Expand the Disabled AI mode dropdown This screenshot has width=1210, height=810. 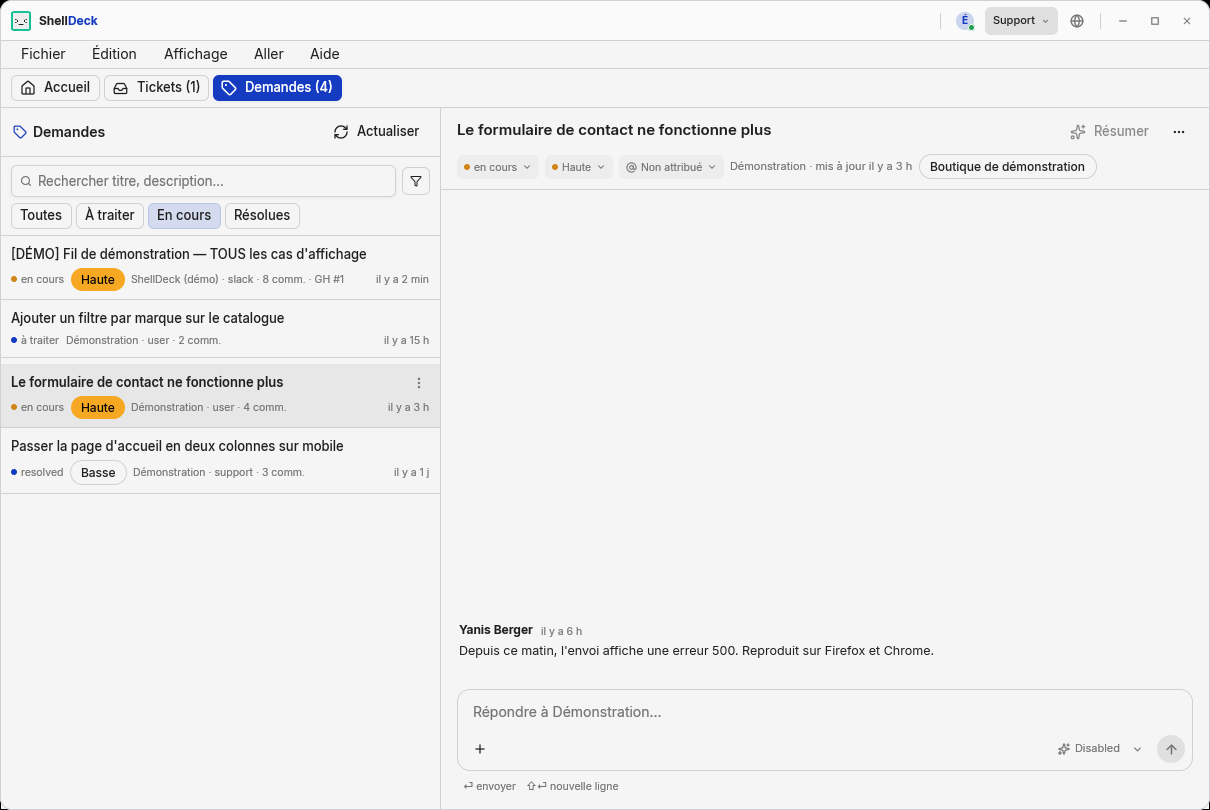pyautogui.click(x=1099, y=749)
